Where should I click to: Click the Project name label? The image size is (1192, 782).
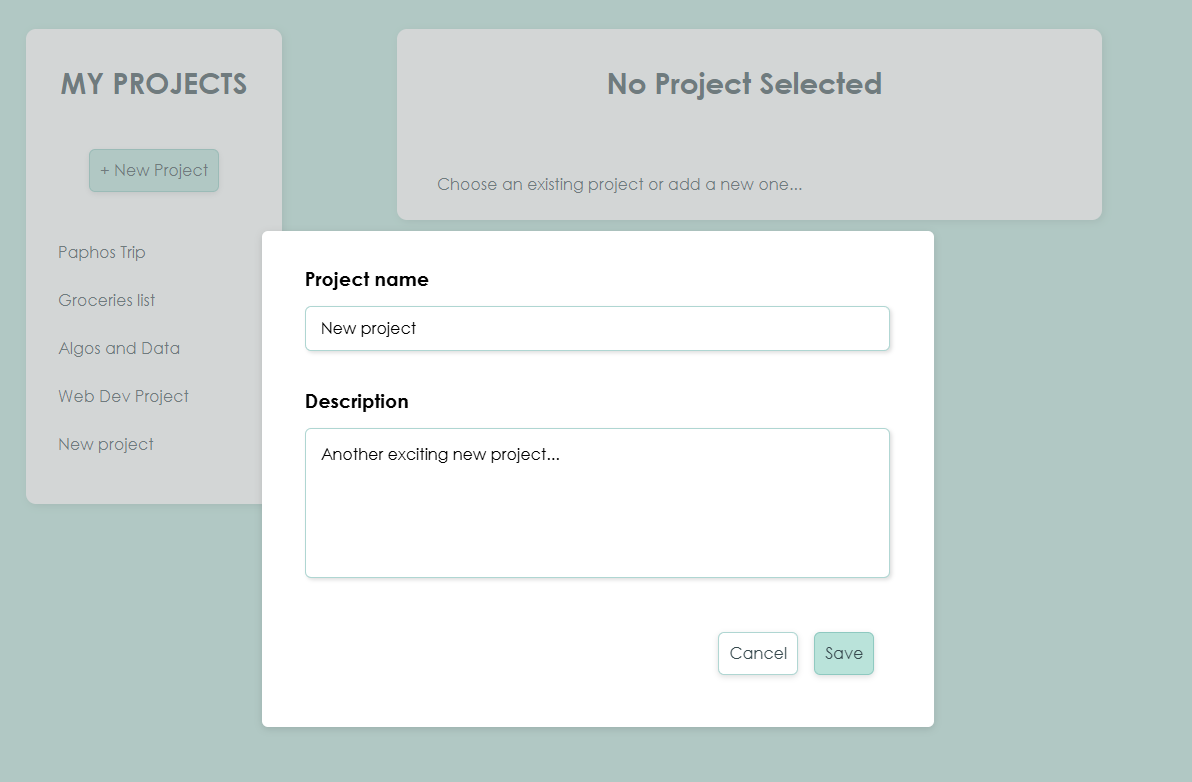click(x=367, y=280)
